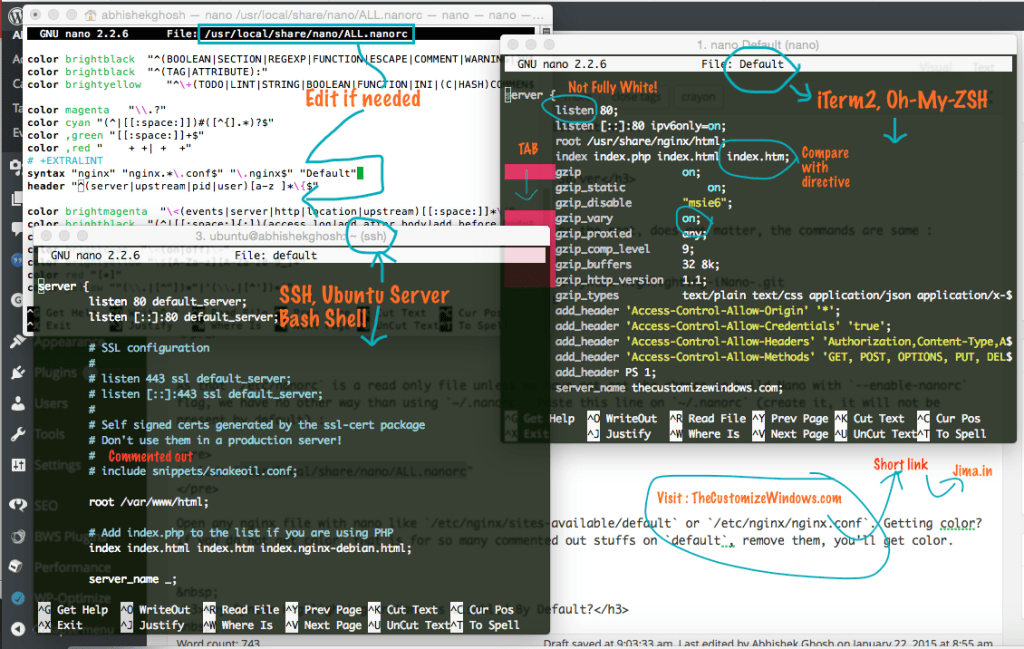The width and height of the screenshot is (1024, 649).
Task: Zoom the ubuntu@abhishekghosh ssh window
Action: pos(82,236)
